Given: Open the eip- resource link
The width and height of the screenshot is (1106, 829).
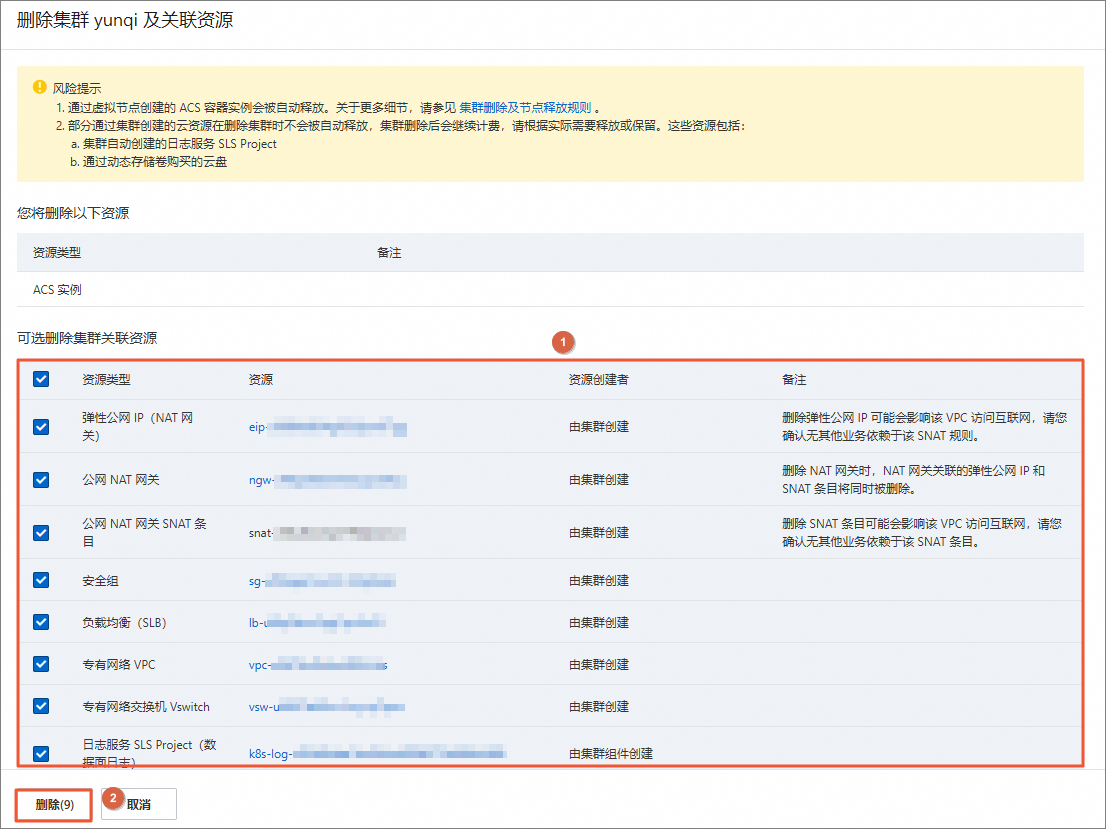Looking at the screenshot, I should coord(327,427).
